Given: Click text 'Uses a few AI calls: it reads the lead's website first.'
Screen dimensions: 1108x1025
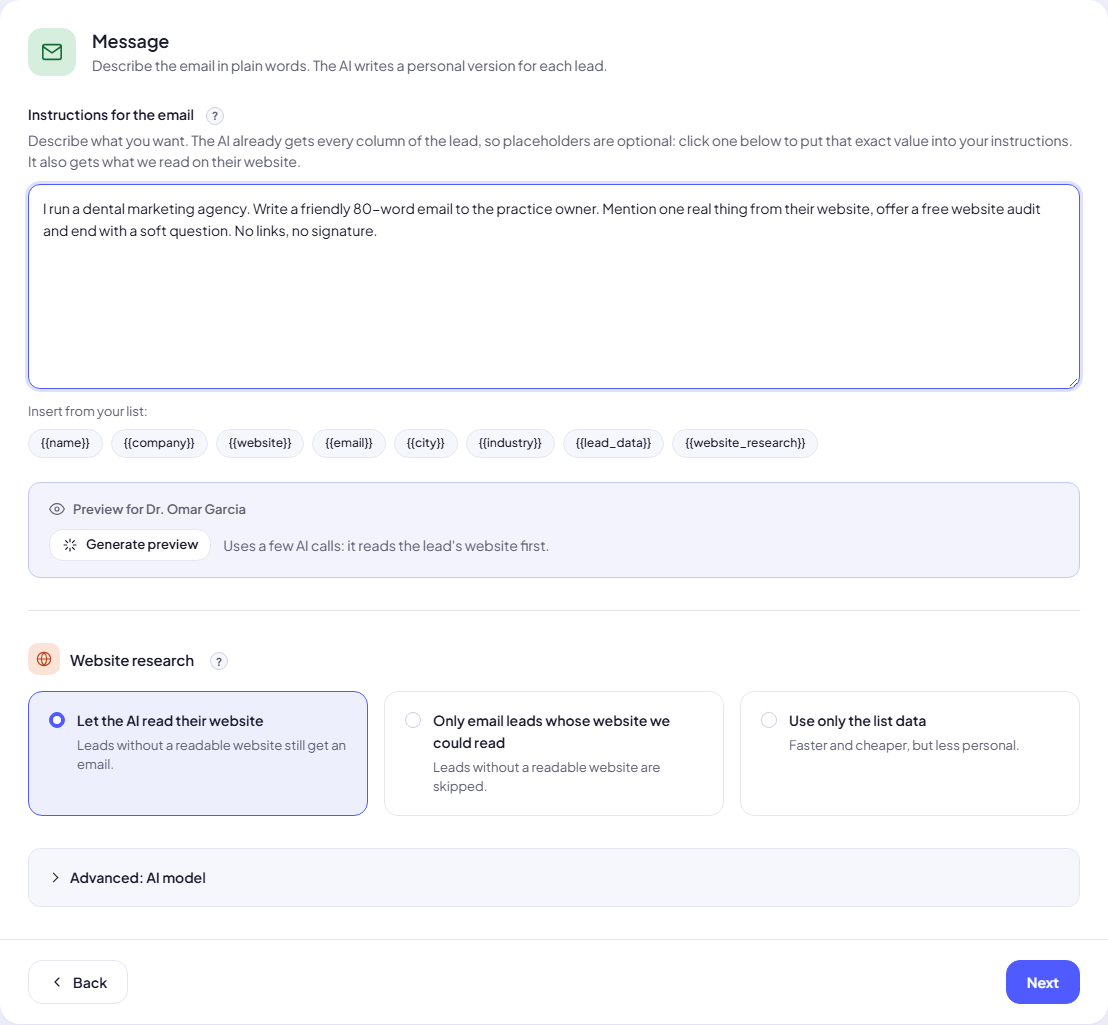Looking at the screenshot, I should click(x=386, y=546).
